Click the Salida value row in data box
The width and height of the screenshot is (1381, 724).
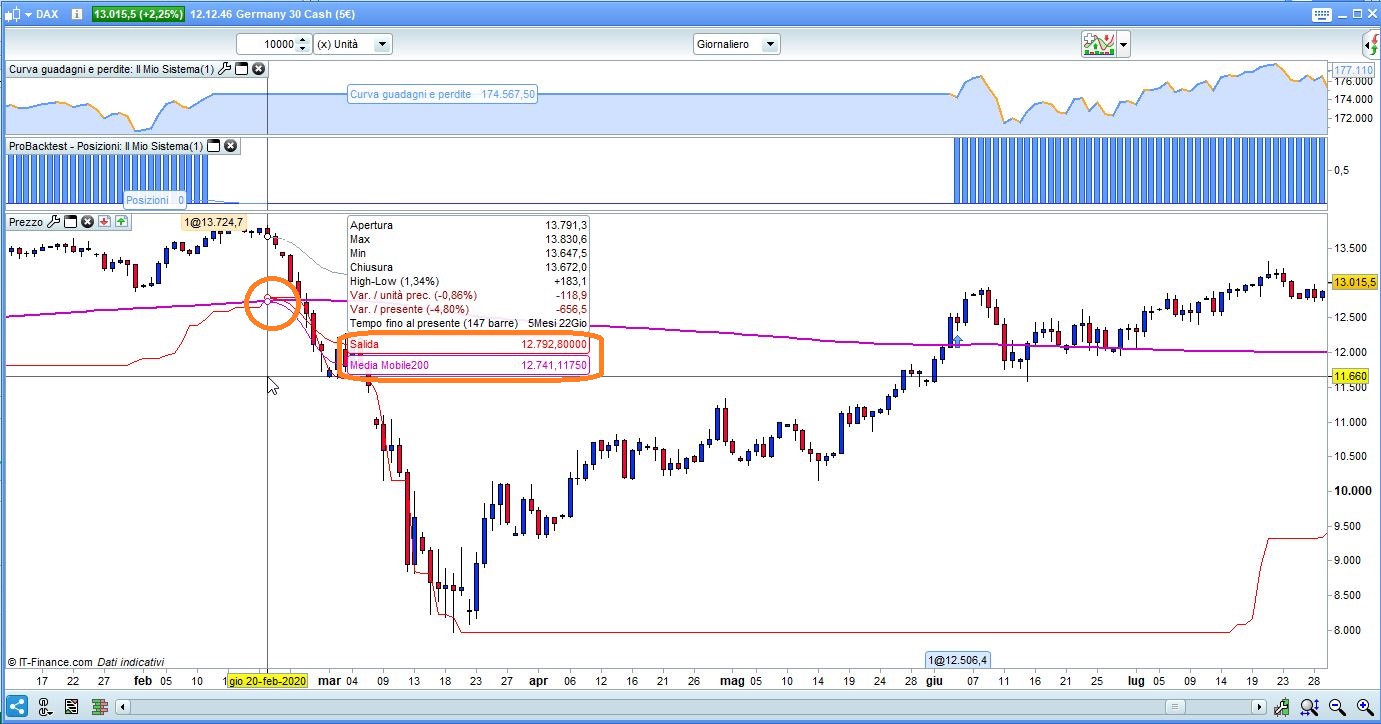pos(468,344)
